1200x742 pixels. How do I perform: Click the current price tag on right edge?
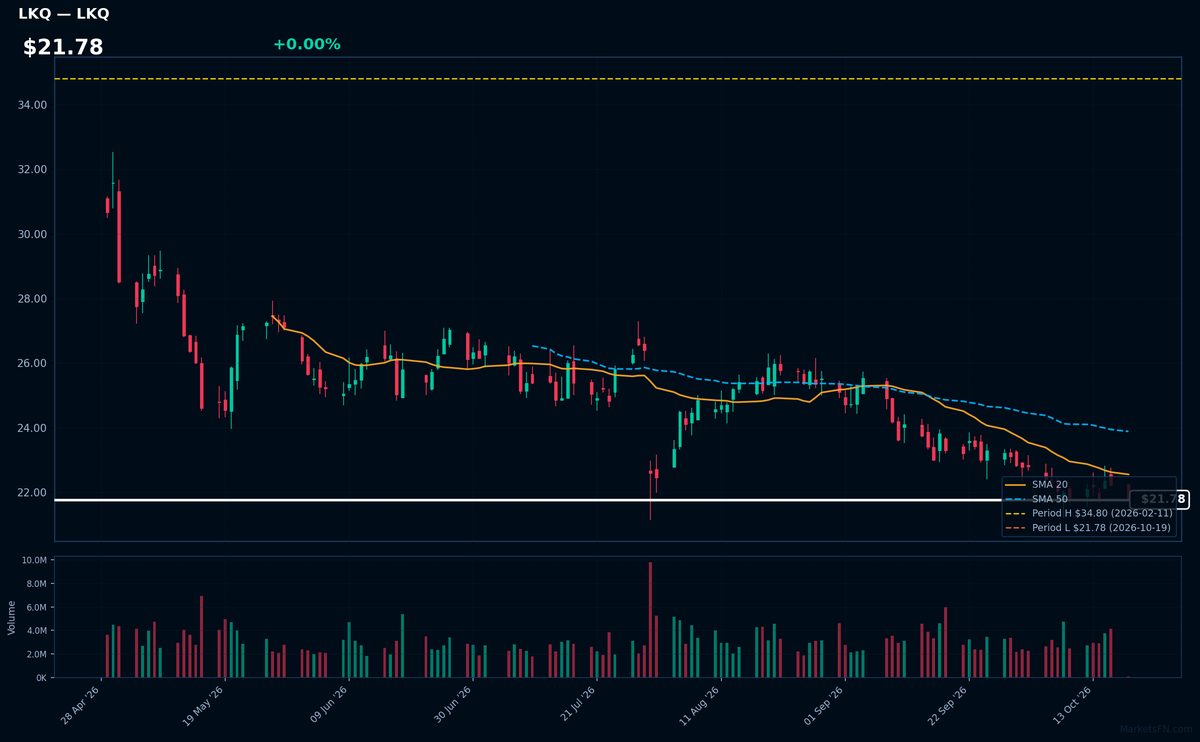(x=1159, y=499)
